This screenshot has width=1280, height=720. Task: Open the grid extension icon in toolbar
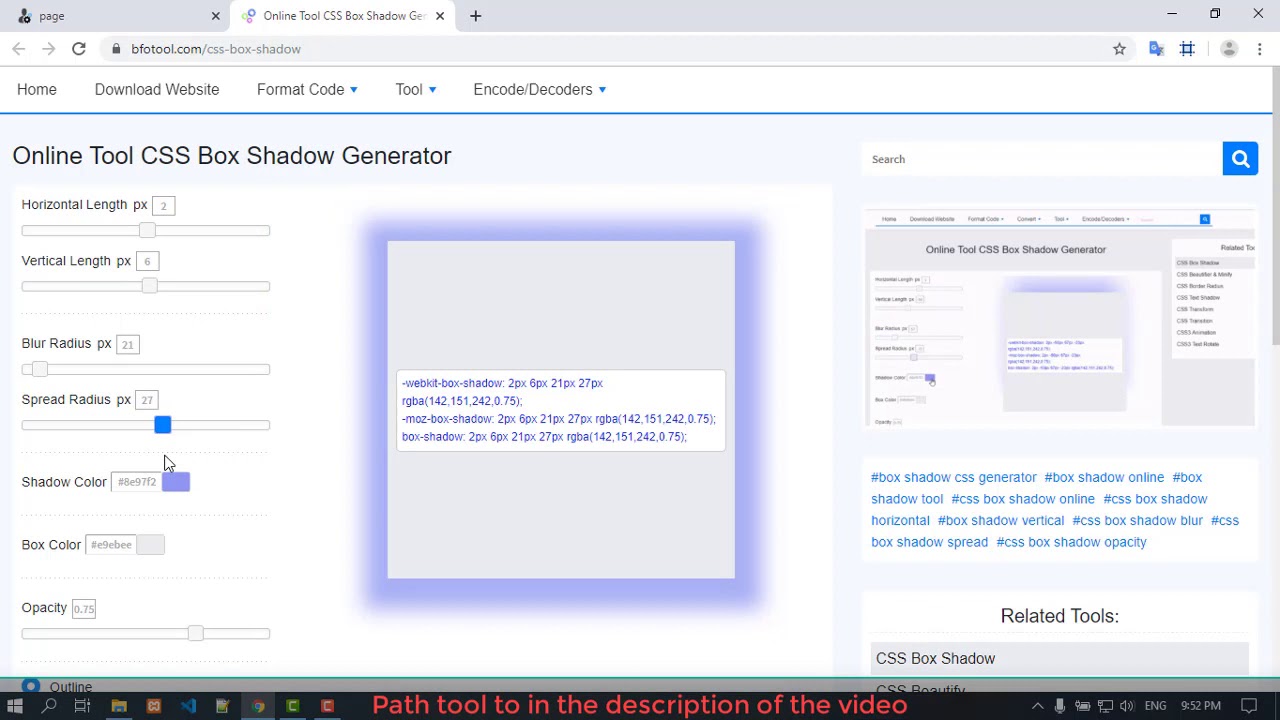tap(1188, 49)
